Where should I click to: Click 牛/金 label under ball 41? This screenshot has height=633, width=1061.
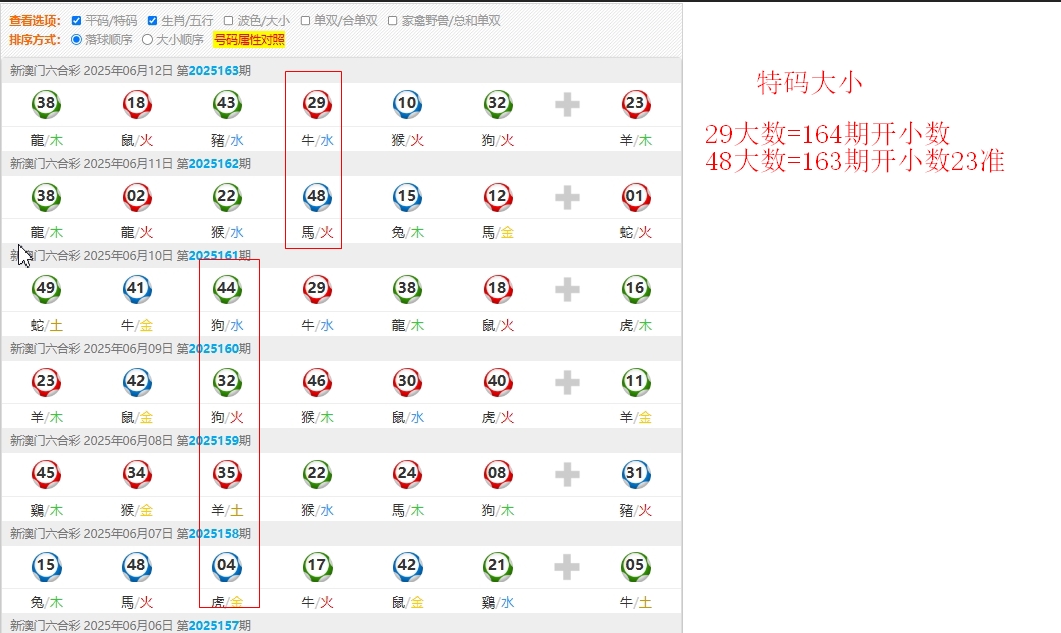coord(137,326)
